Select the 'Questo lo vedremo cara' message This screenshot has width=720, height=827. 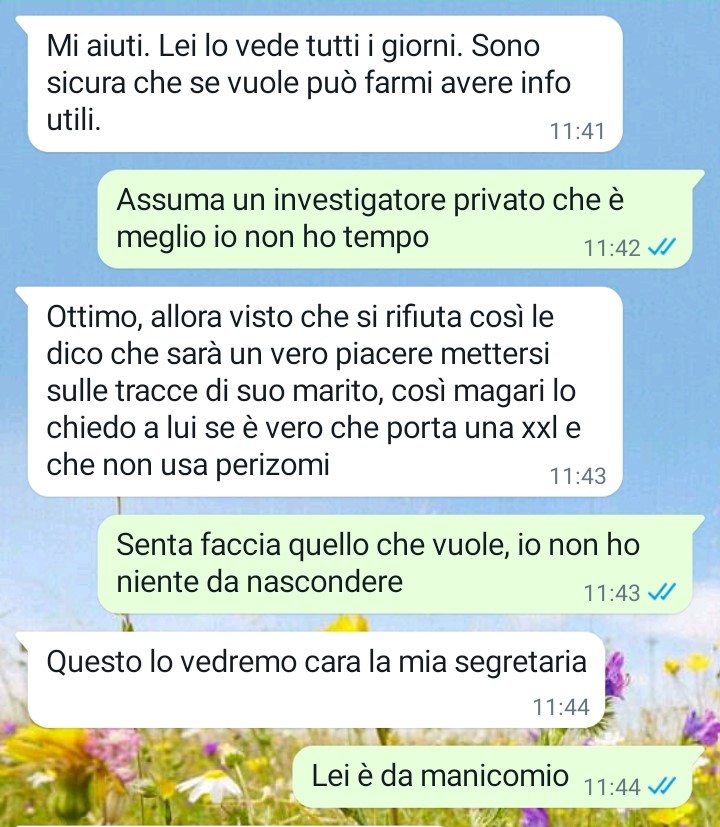(316, 680)
